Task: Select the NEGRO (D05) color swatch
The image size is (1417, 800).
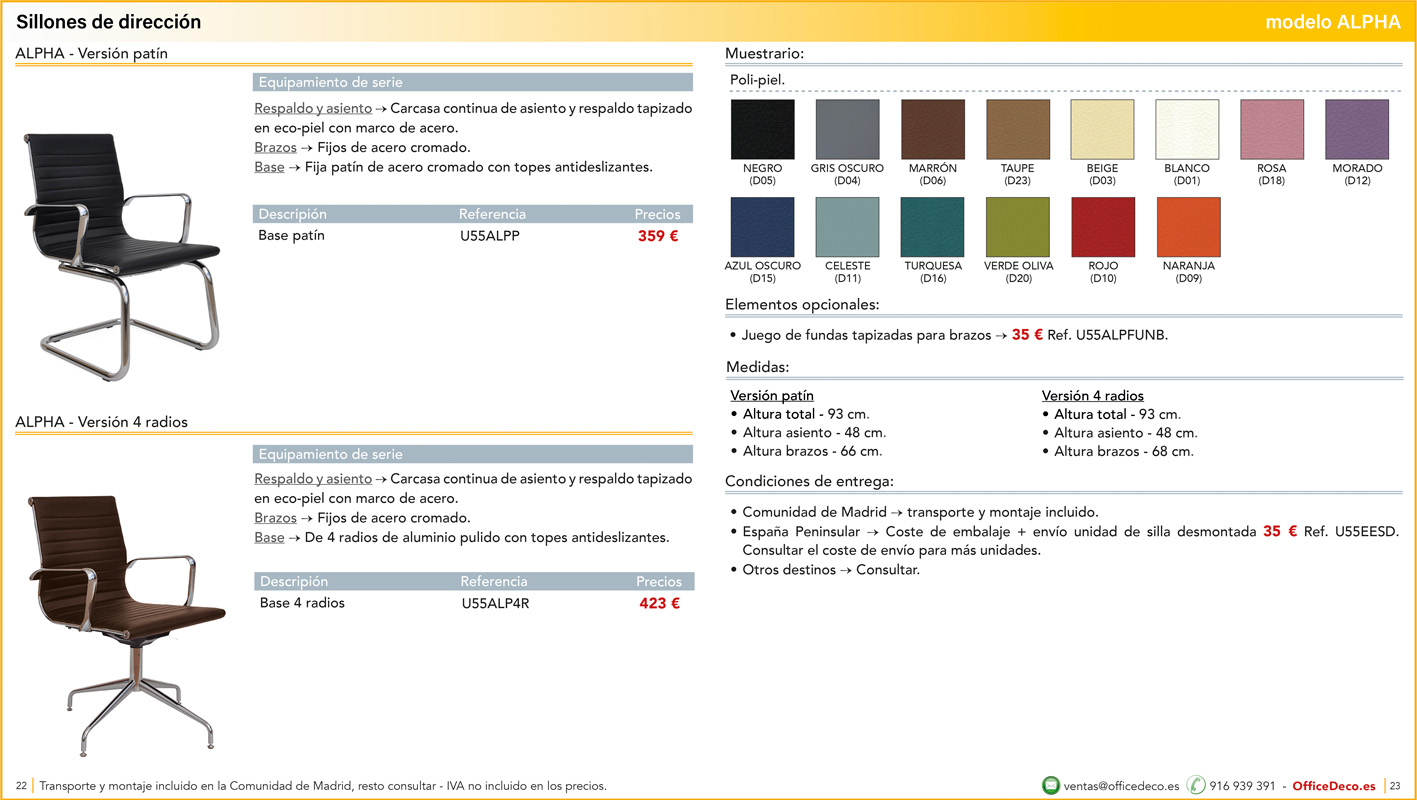Action: coord(763,130)
